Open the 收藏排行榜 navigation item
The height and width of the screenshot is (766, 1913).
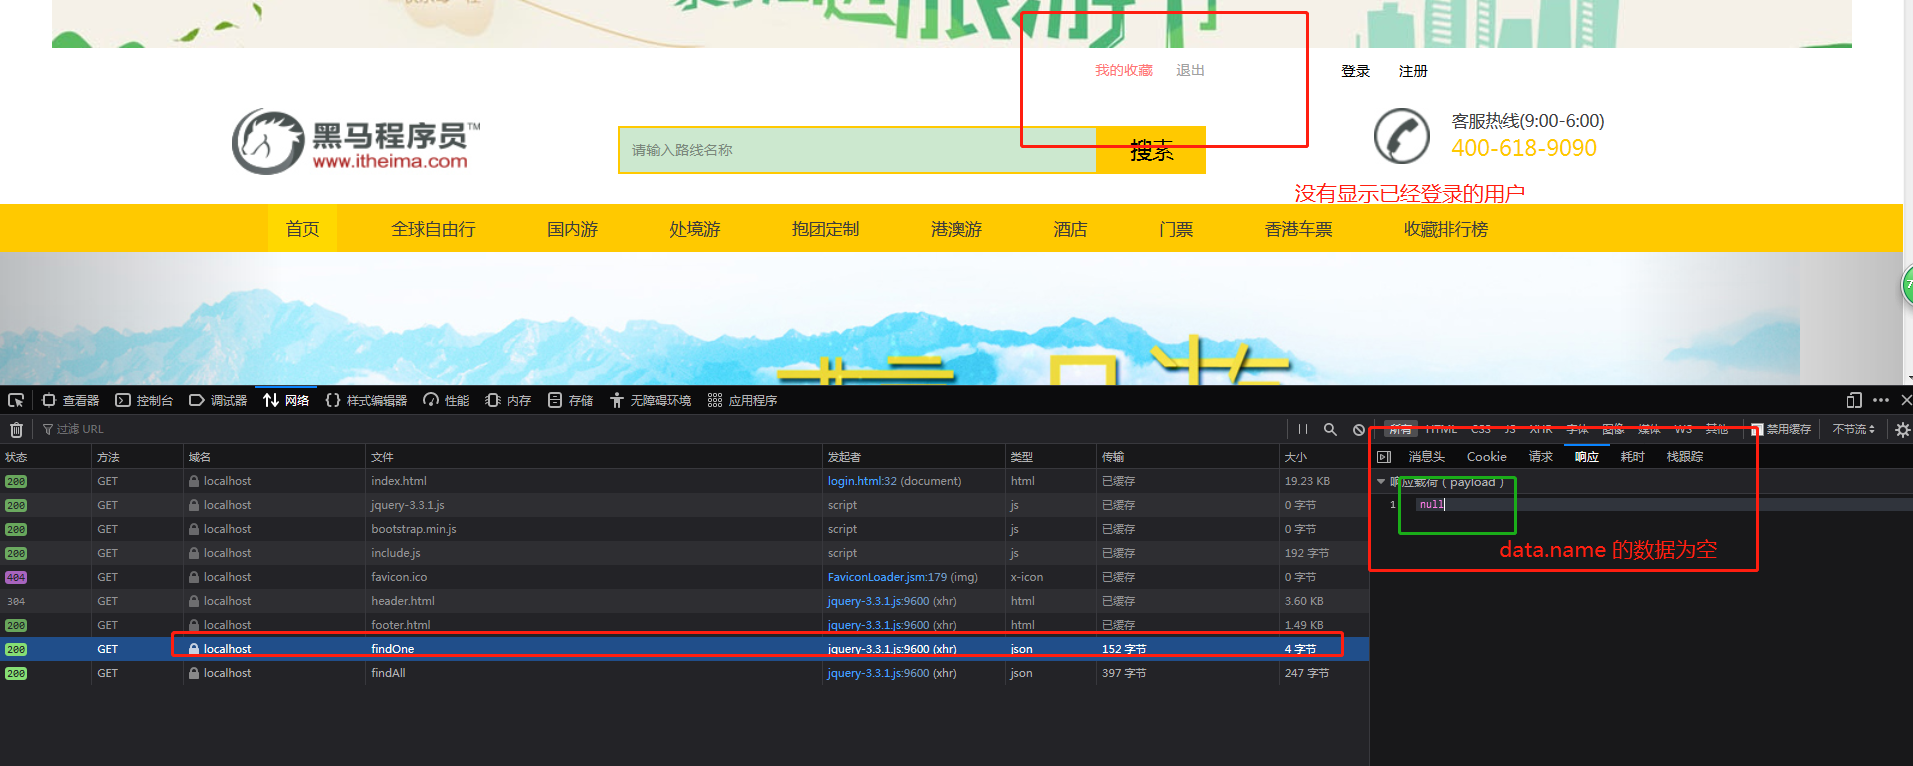click(1445, 229)
